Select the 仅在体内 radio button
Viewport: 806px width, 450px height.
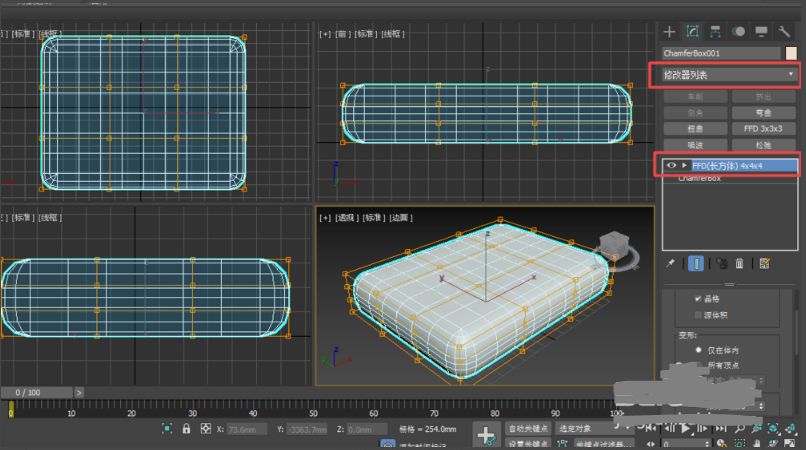coord(698,350)
